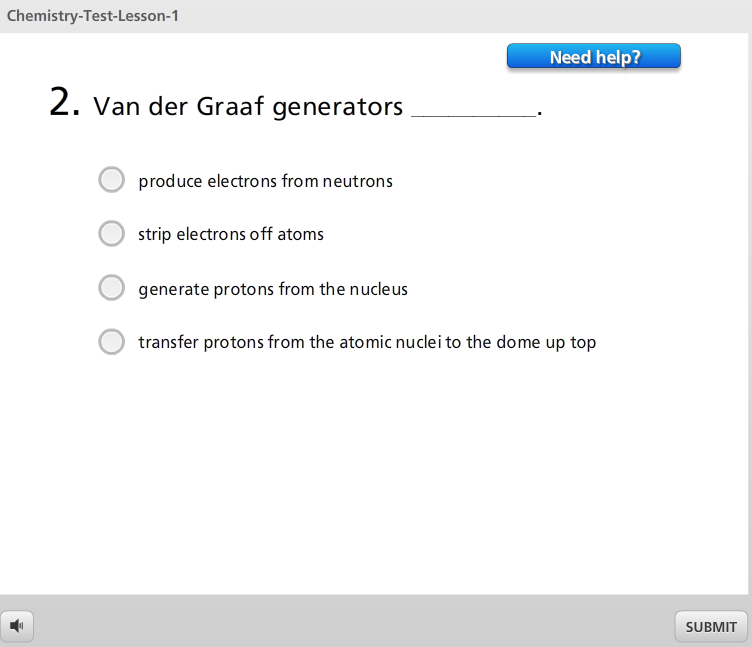The image size is (752, 647).
Task: Pick radio for generate protons from the nucleus
Action: 112,288
